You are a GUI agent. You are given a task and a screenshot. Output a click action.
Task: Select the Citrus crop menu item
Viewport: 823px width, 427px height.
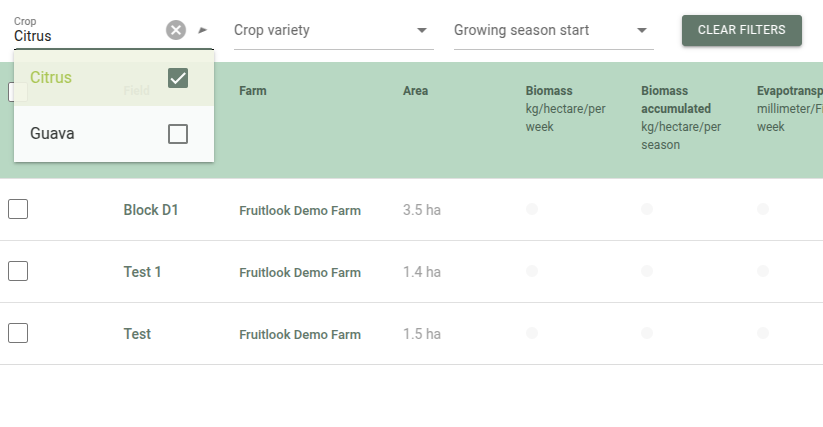pos(51,78)
